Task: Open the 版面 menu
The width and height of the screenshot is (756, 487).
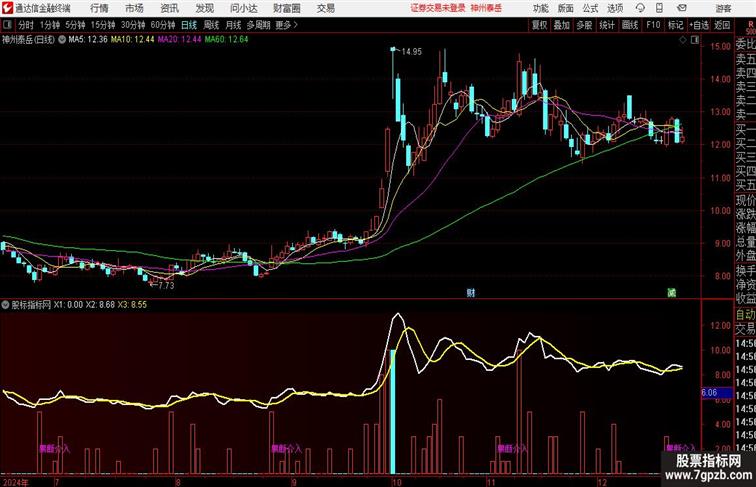Action: pyautogui.click(x=566, y=8)
